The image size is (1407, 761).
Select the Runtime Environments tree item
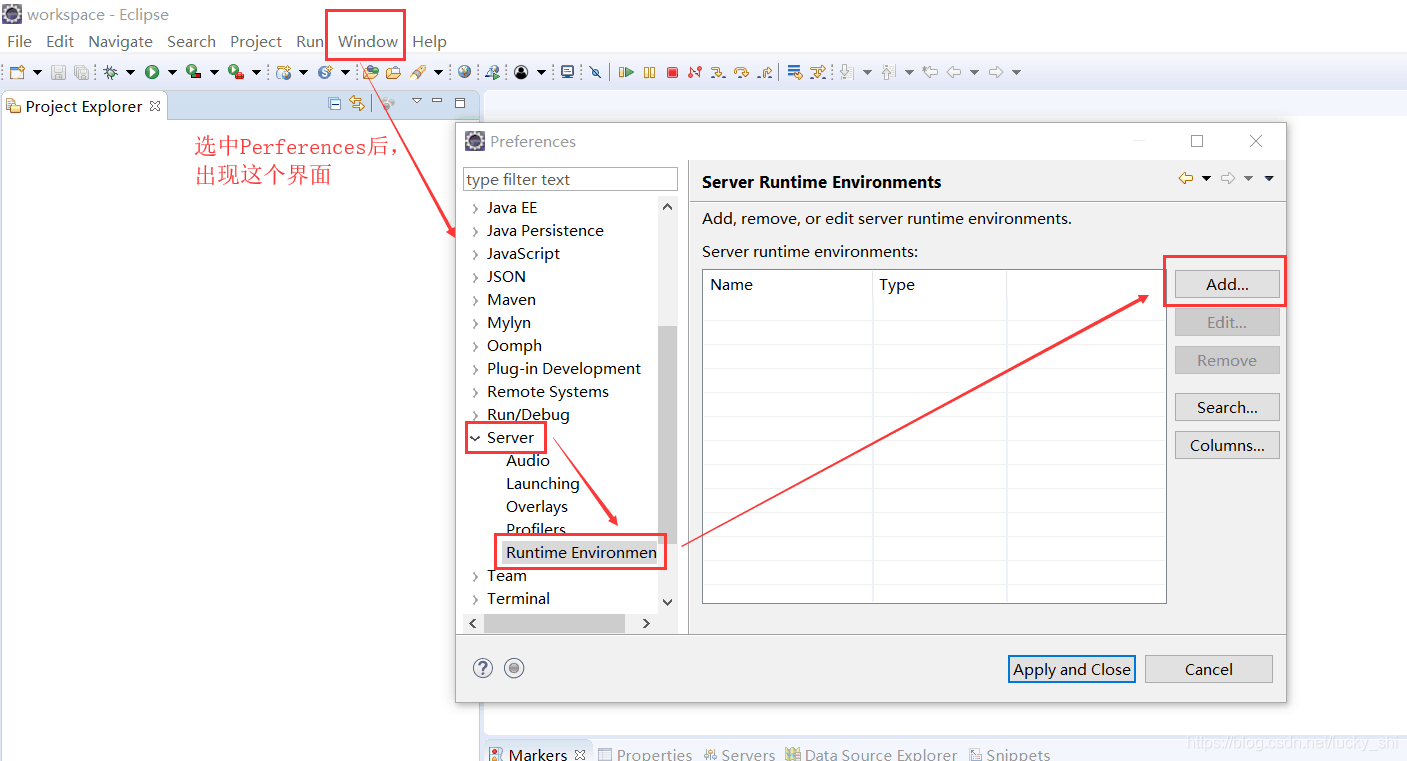[581, 552]
